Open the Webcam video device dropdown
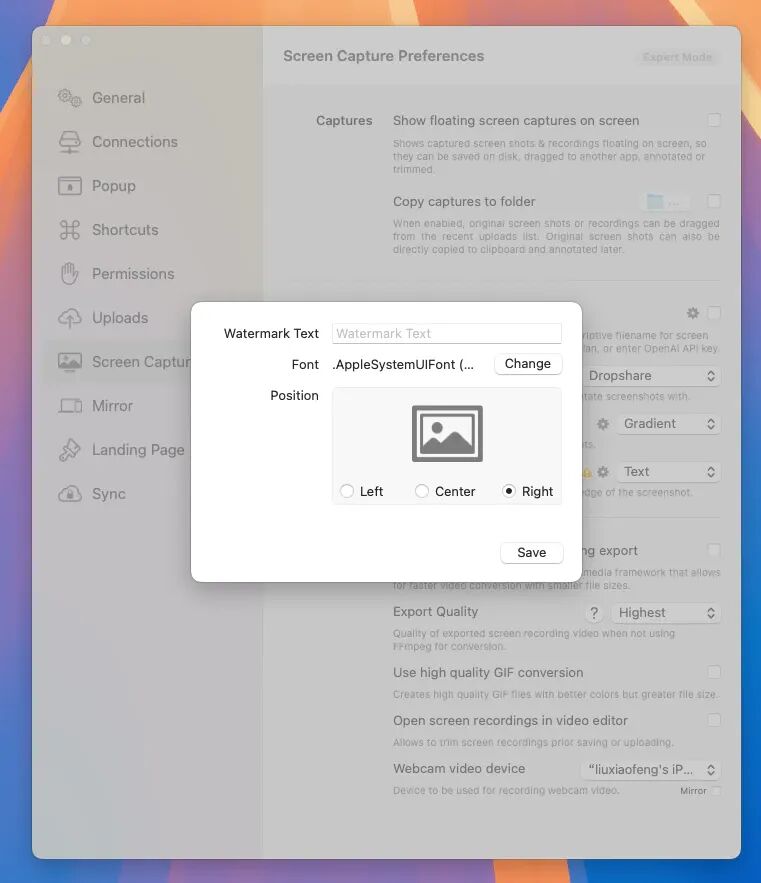Screen dimensions: 761x883 tap(651, 769)
